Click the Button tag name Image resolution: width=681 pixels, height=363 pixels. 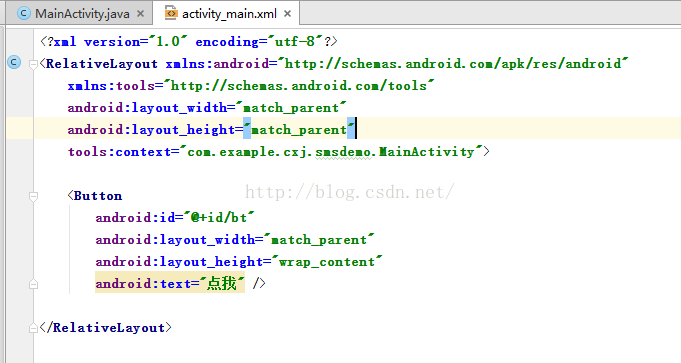(x=98, y=196)
